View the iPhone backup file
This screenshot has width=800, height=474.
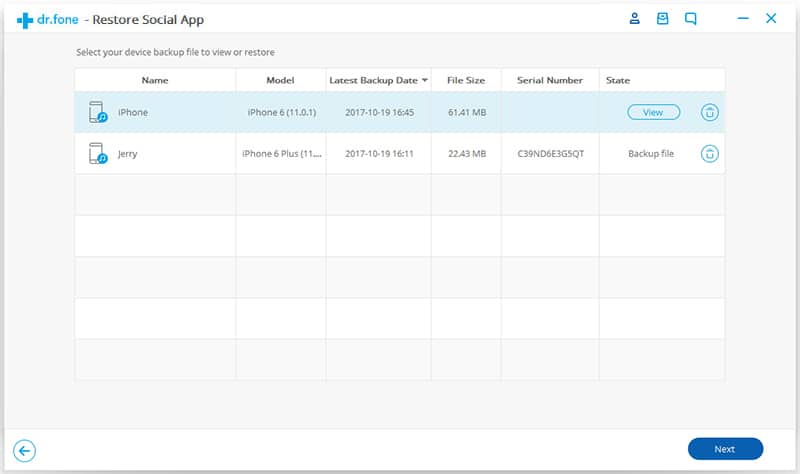pyautogui.click(x=654, y=112)
